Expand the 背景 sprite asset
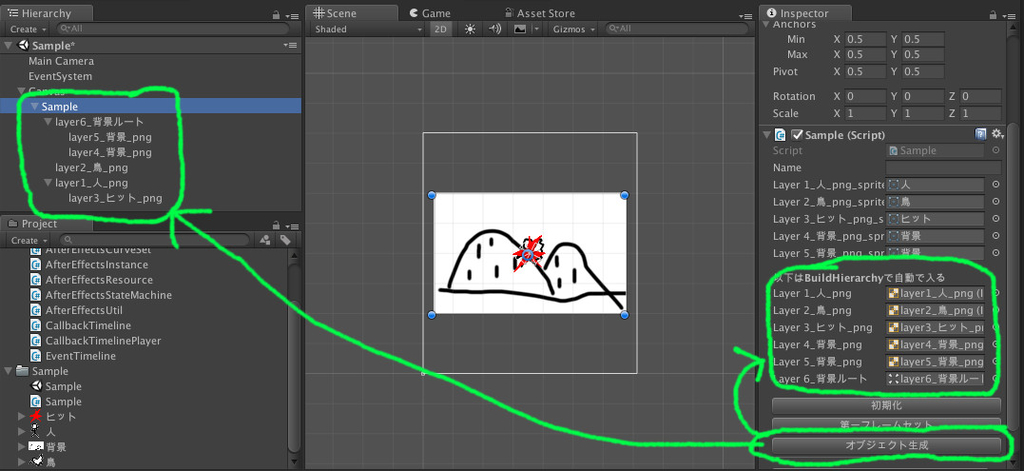 coord(22,447)
